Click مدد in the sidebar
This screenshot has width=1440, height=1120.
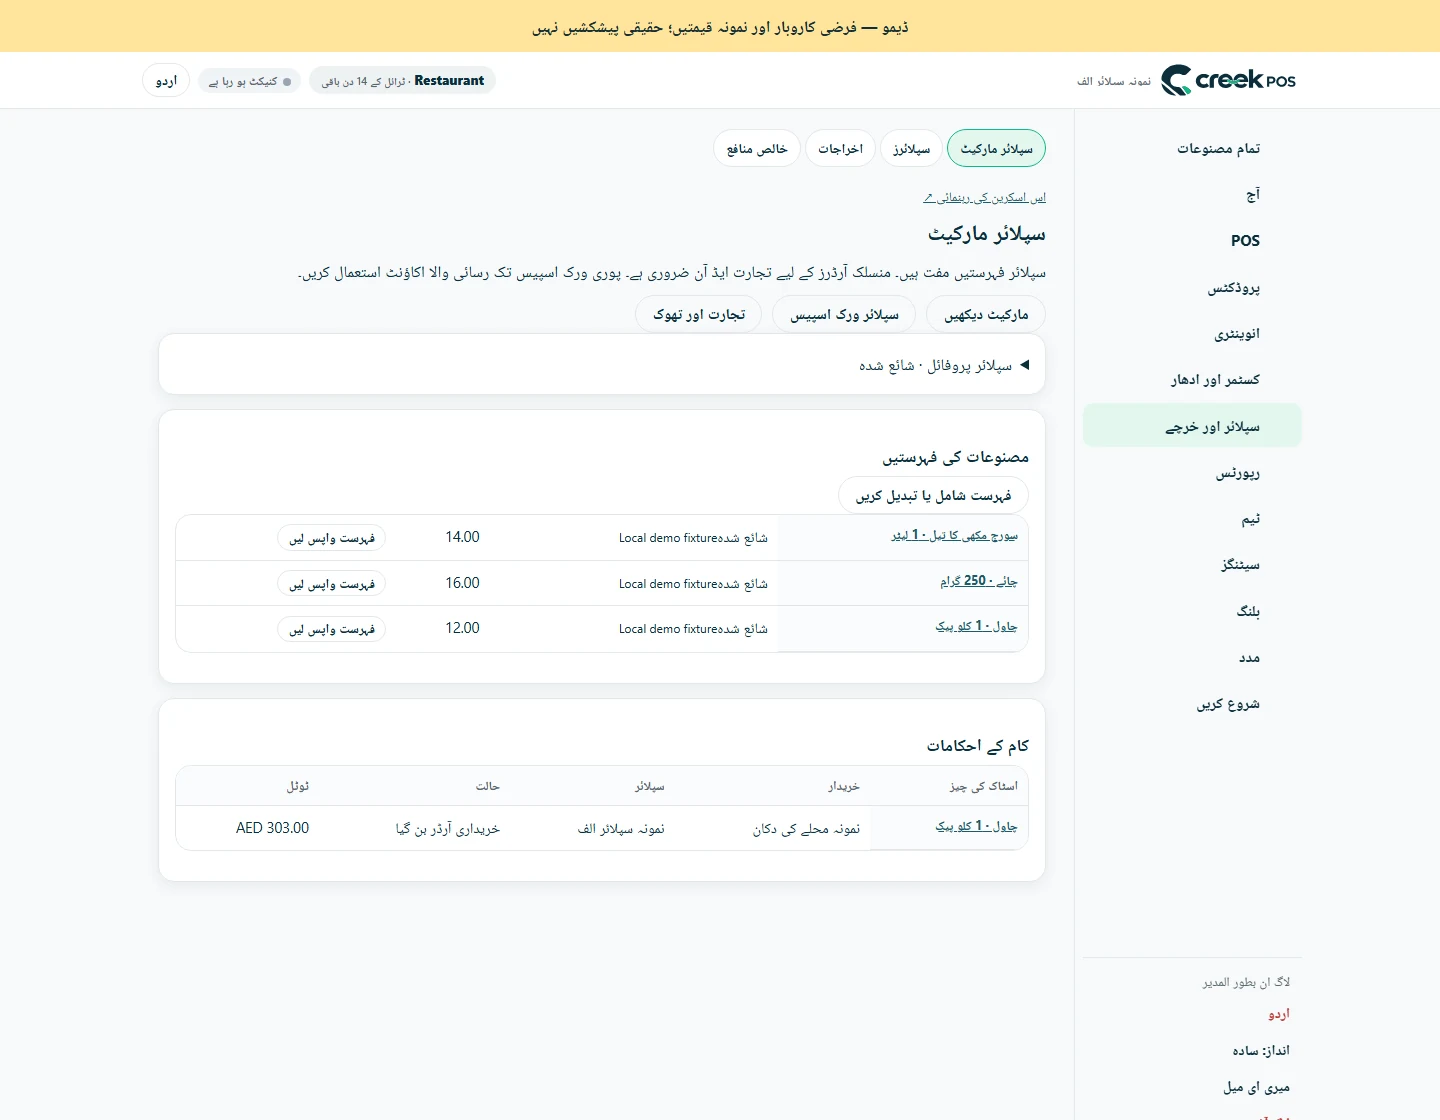[1192, 658]
